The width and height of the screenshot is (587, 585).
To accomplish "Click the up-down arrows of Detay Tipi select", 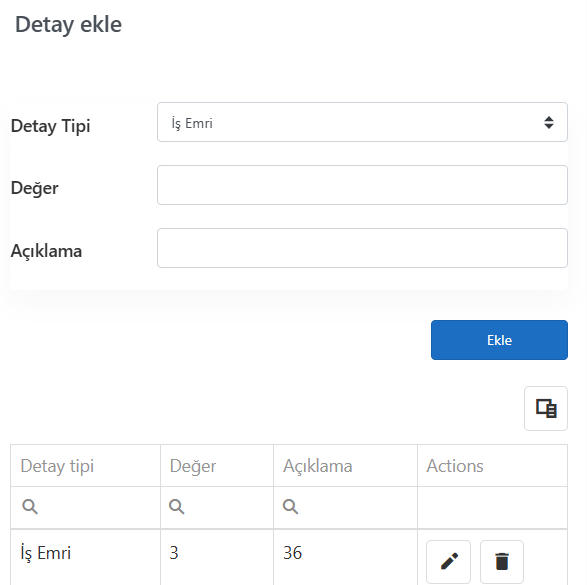I will coord(549,122).
